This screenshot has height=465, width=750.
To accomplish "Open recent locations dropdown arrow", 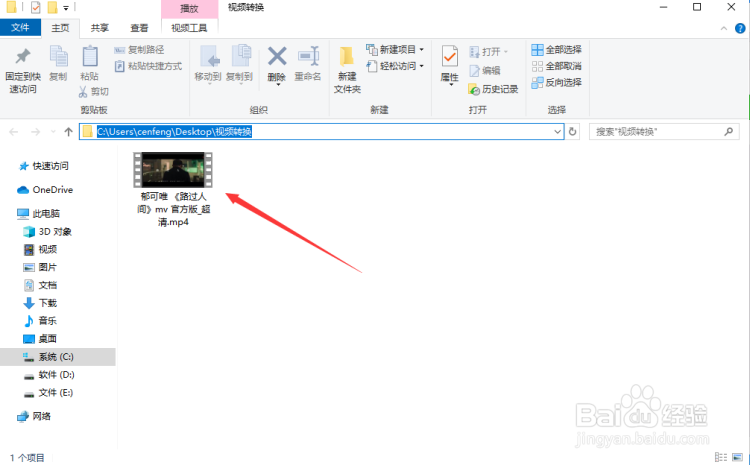I will tap(53, 132).
